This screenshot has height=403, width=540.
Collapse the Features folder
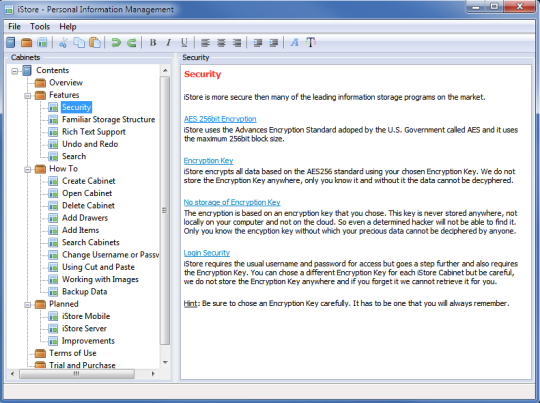28,96
